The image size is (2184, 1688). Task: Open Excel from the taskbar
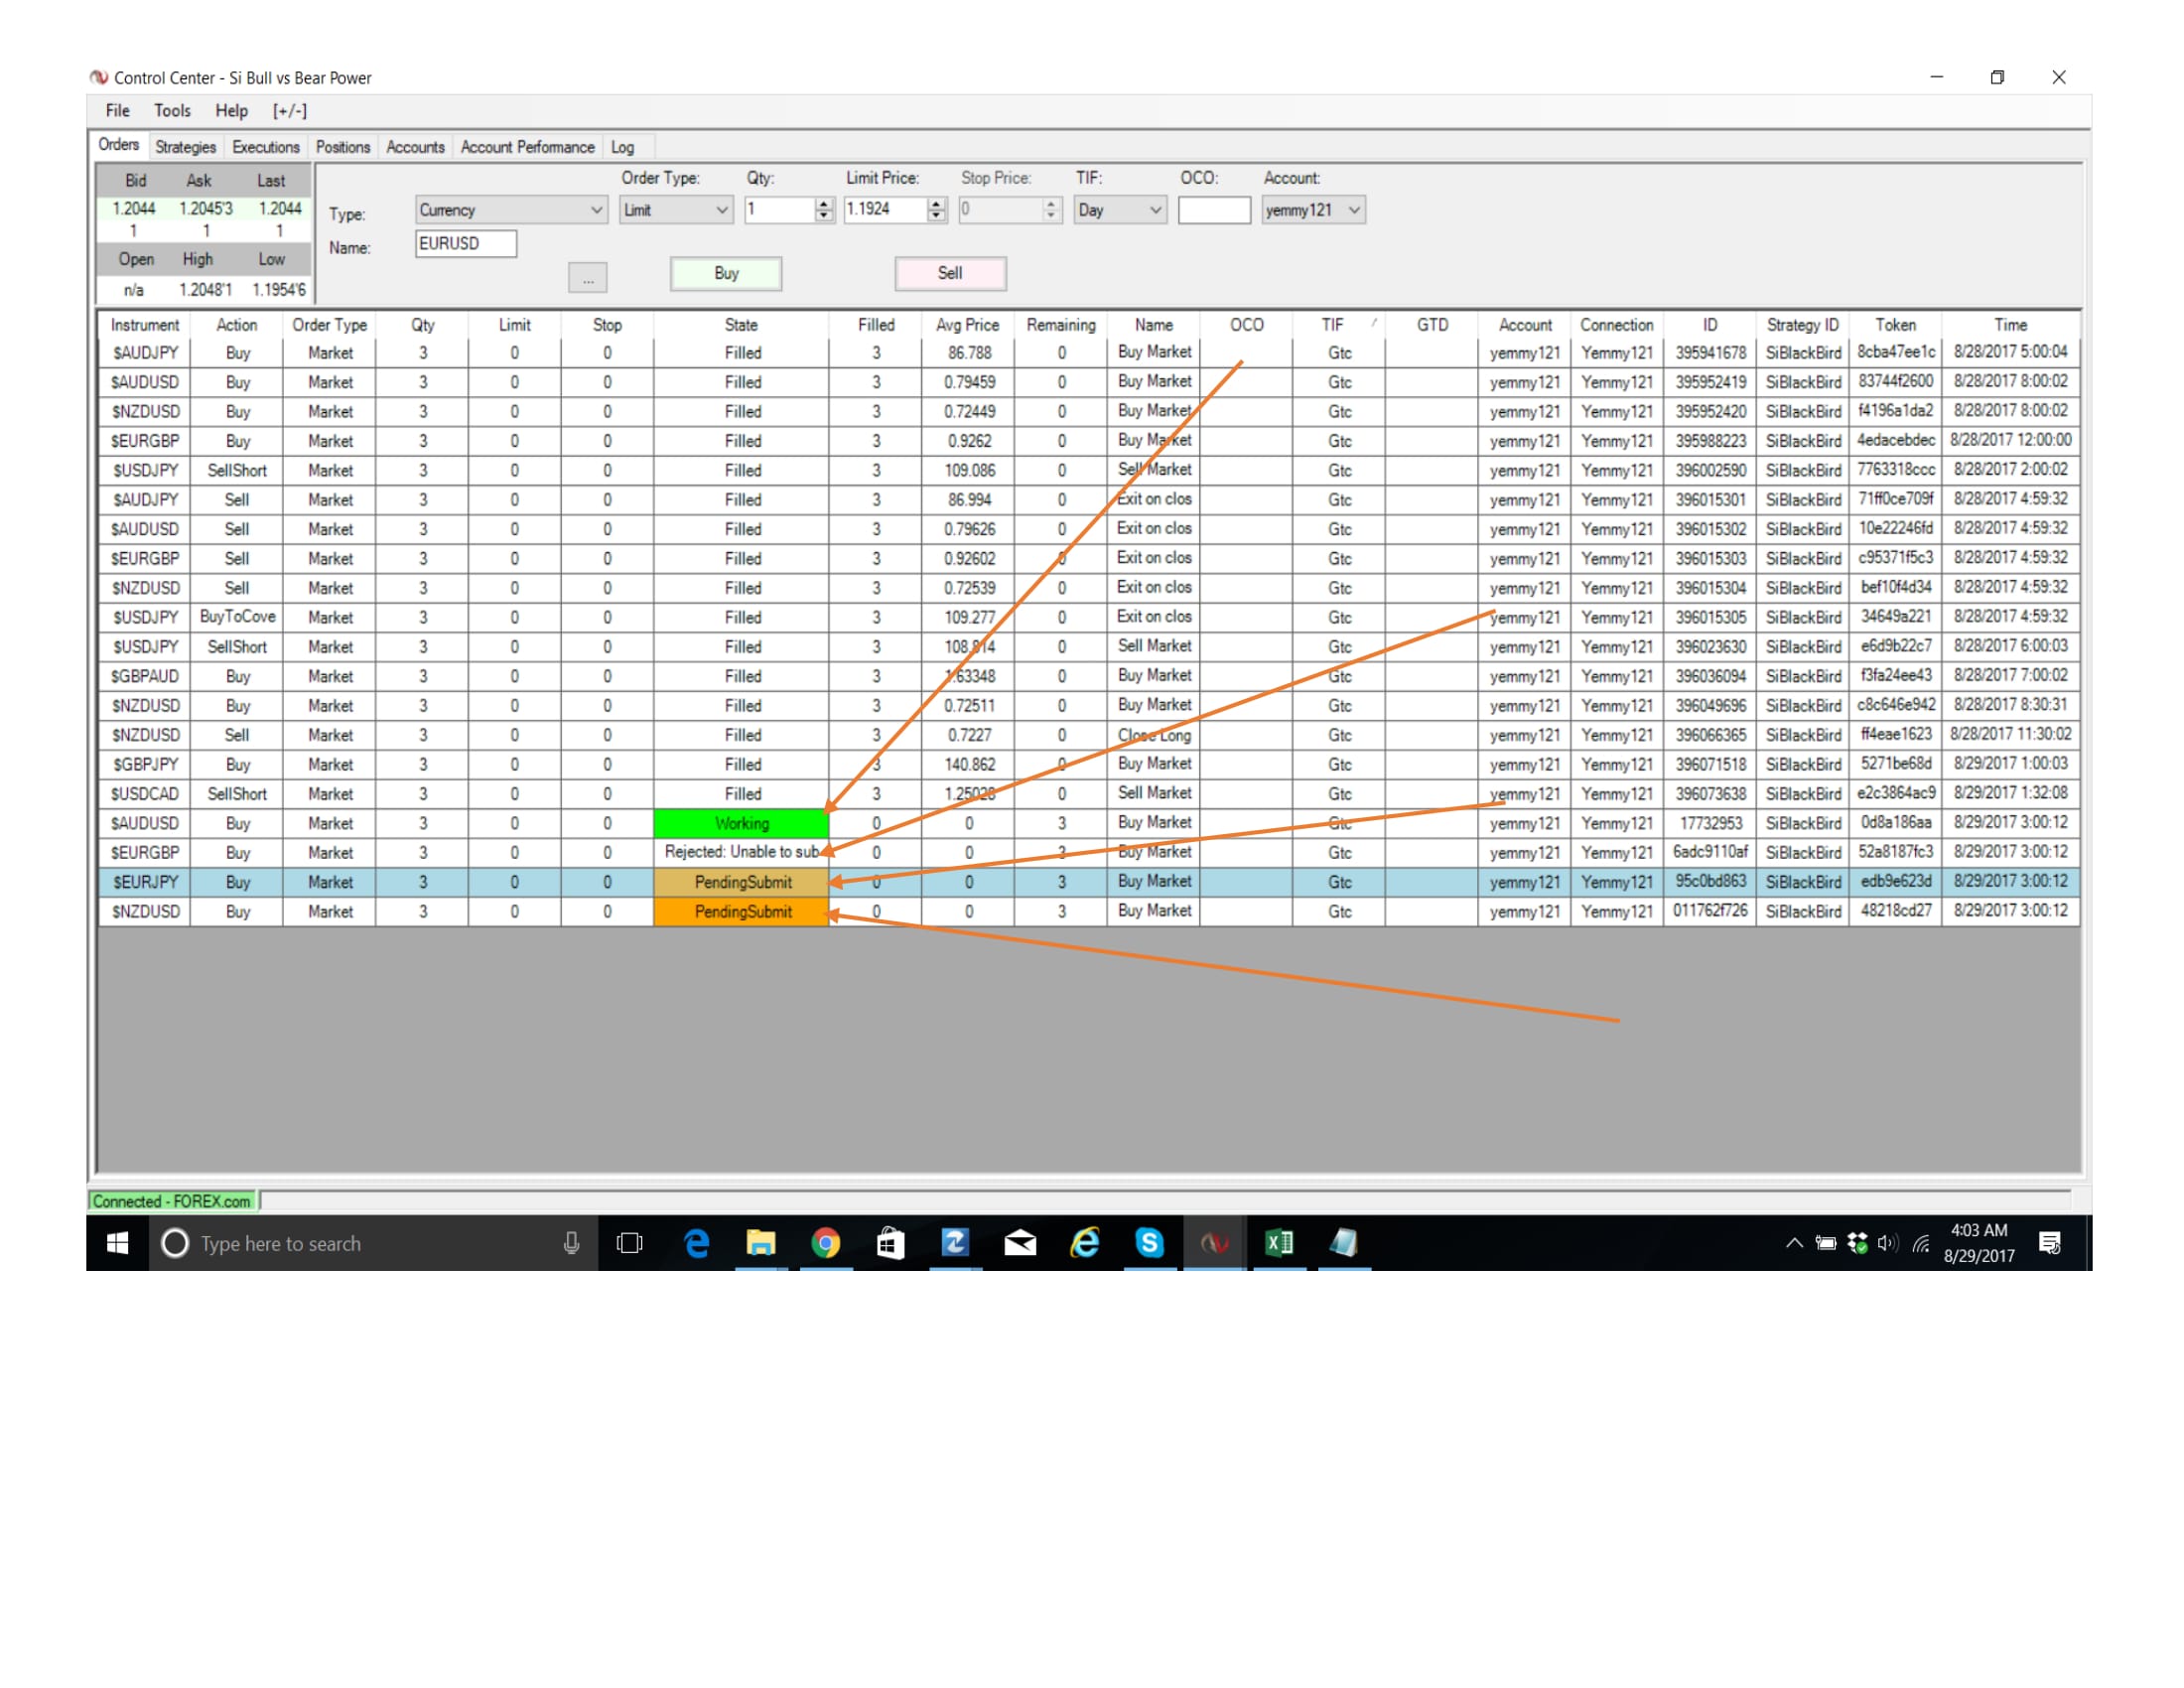click(x=1279, y=1243)
